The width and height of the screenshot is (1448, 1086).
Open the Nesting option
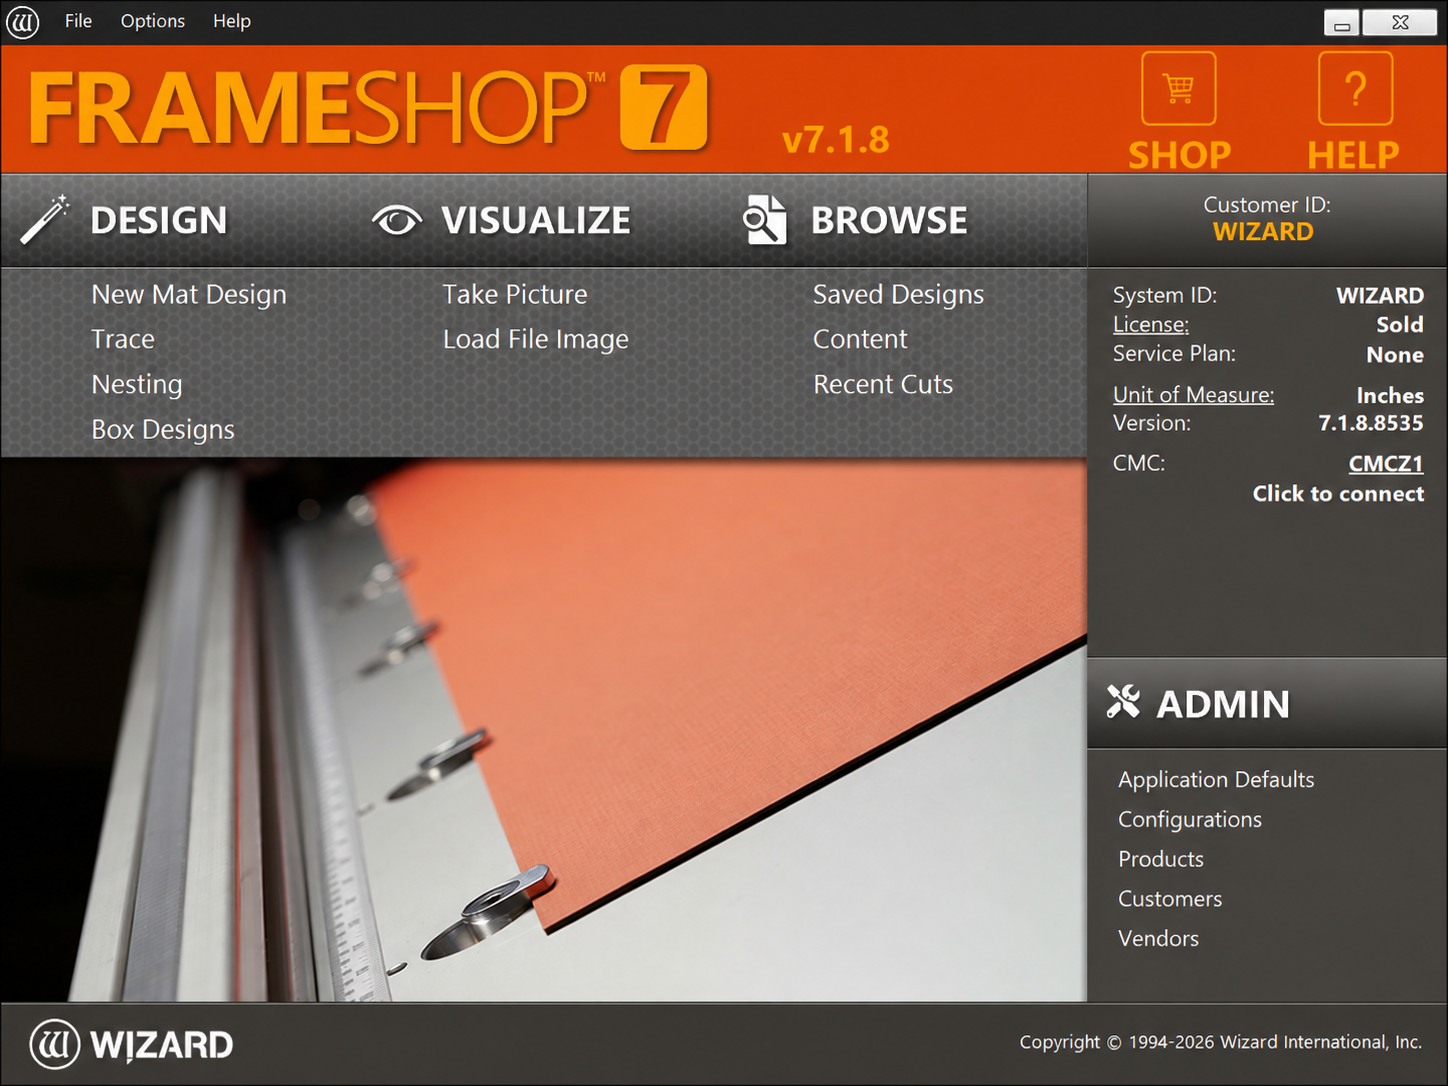(x=137, y=385)
